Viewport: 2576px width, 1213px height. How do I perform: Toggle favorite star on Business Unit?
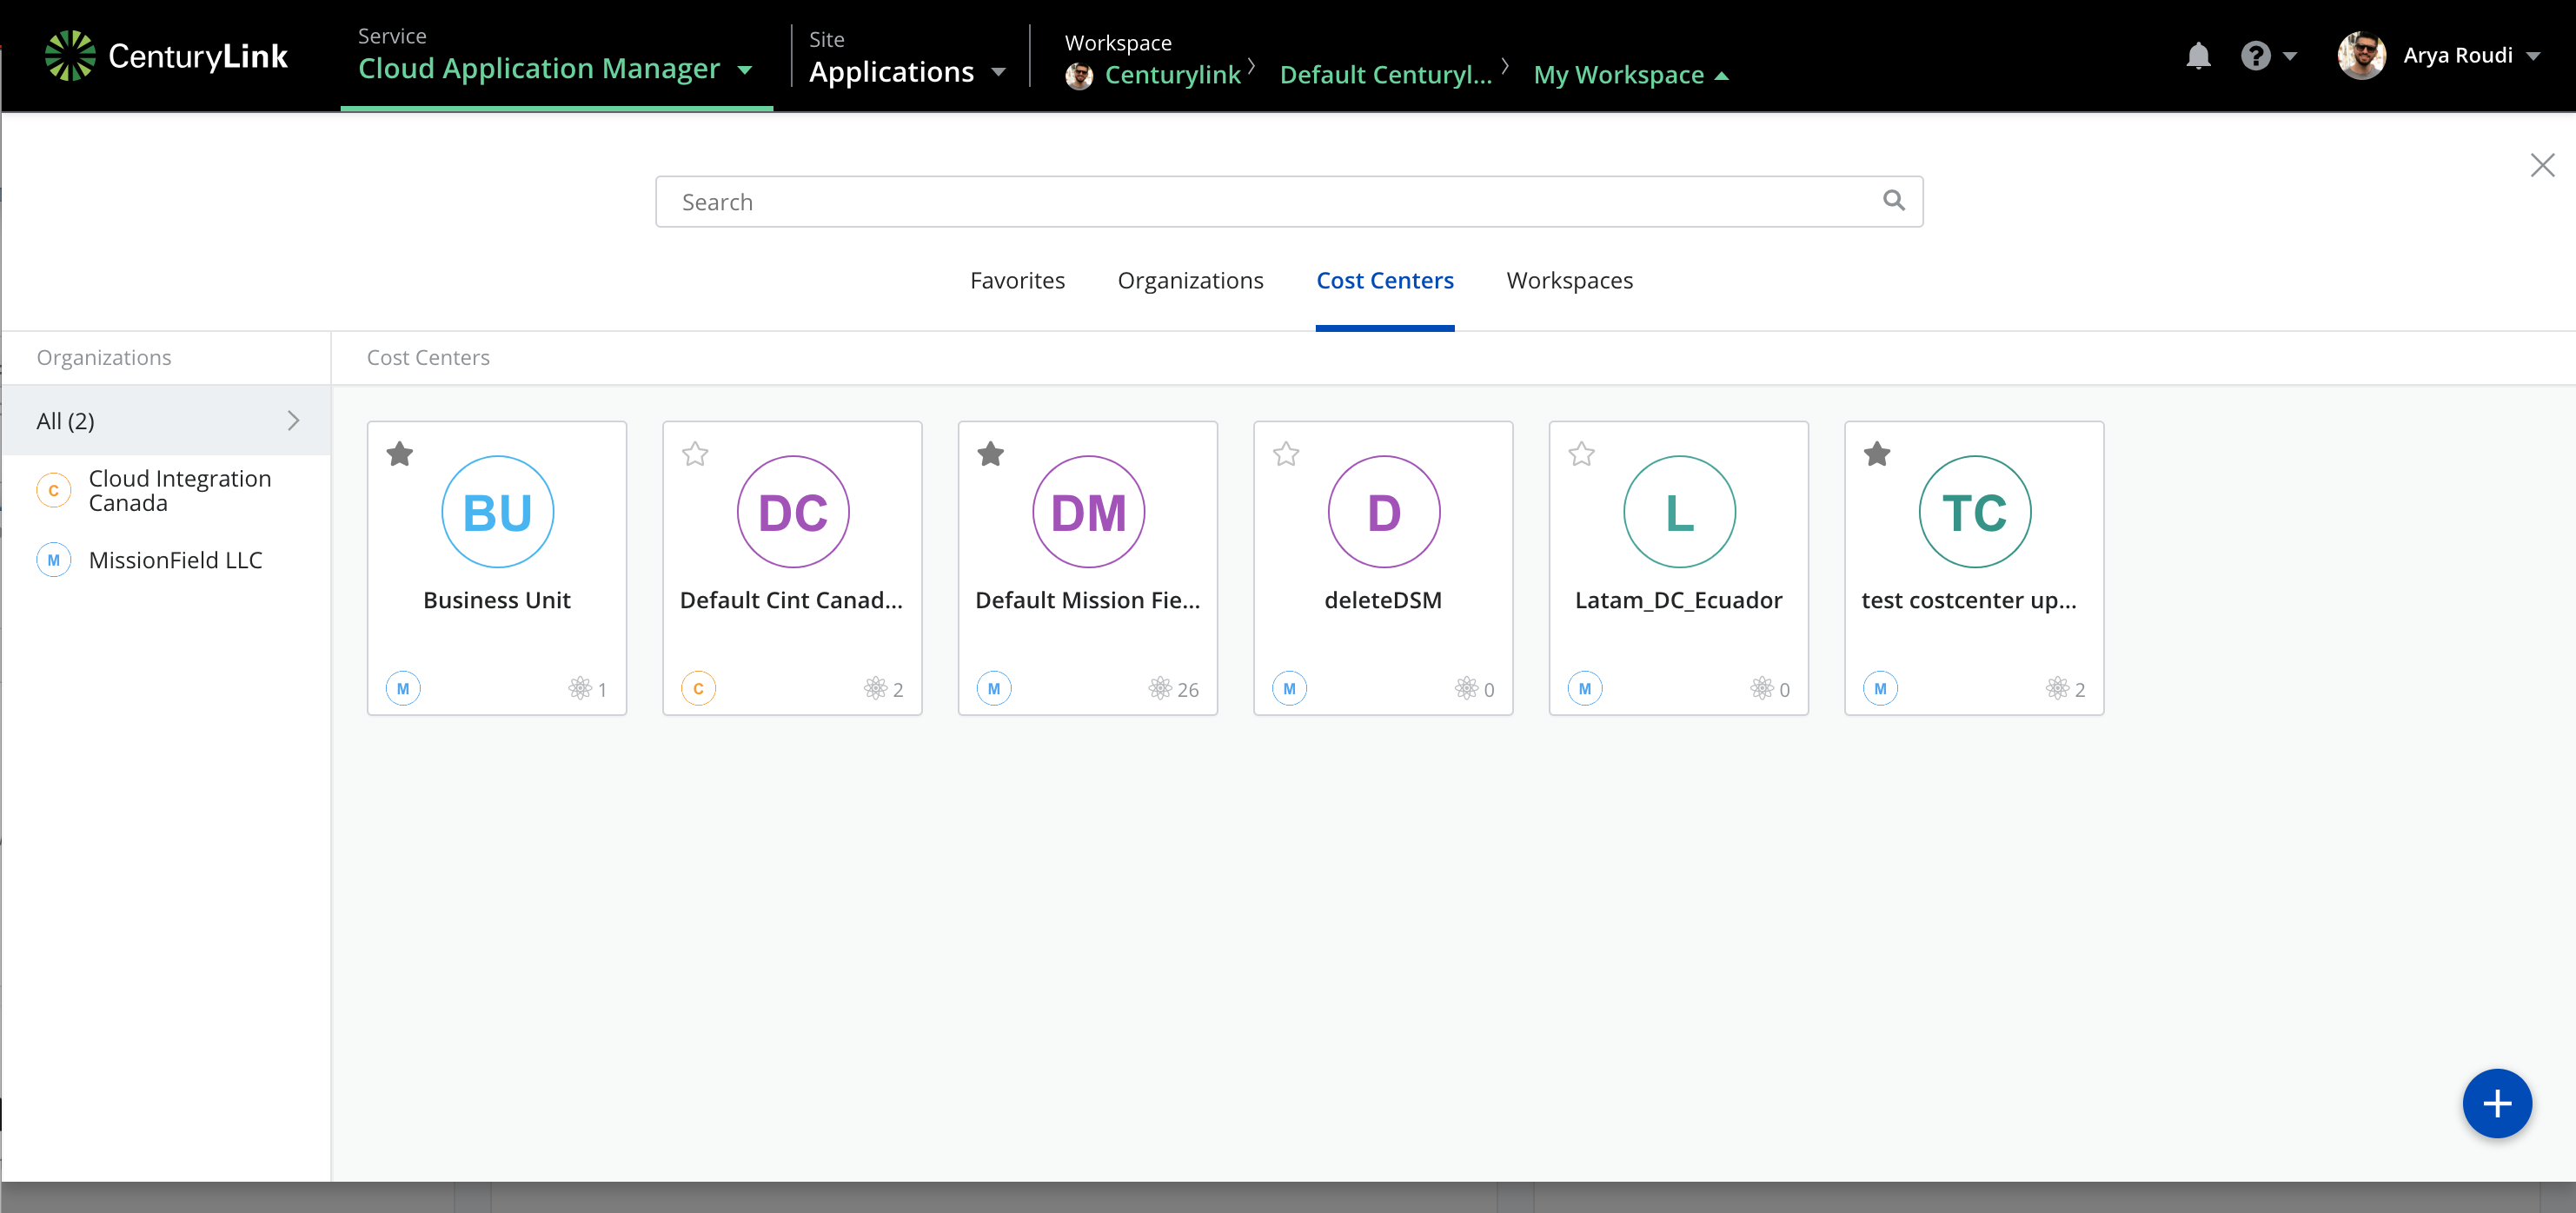[x=399, y=453]
